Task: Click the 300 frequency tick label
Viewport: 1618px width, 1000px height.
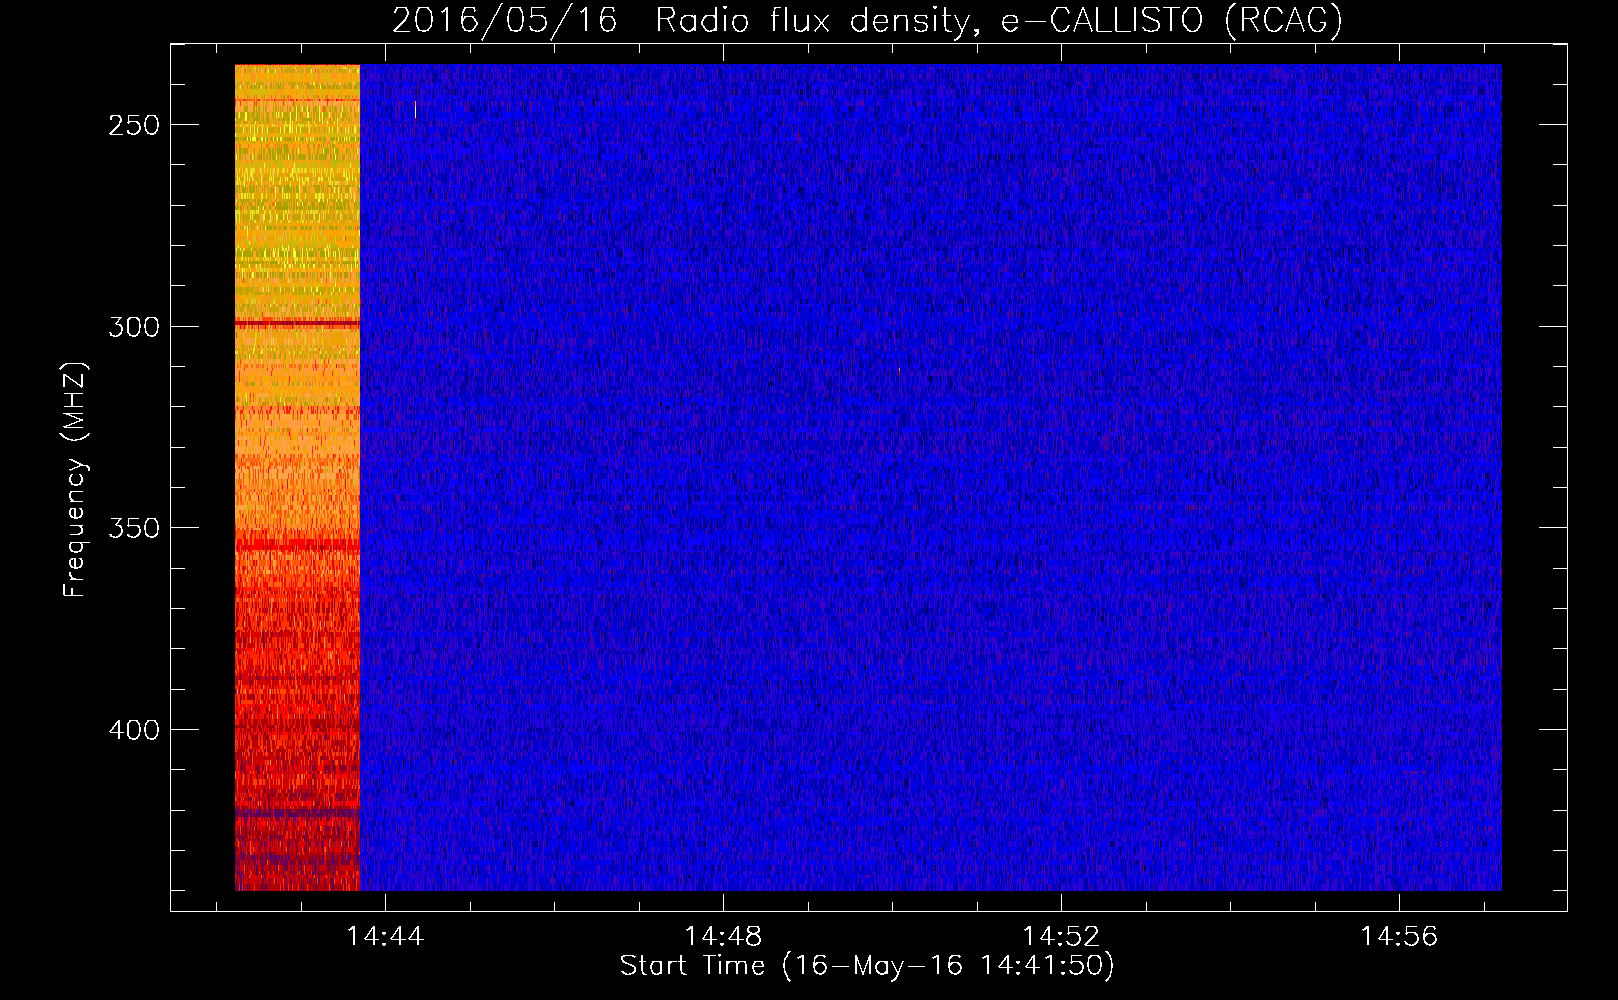Action: [134, 327]
